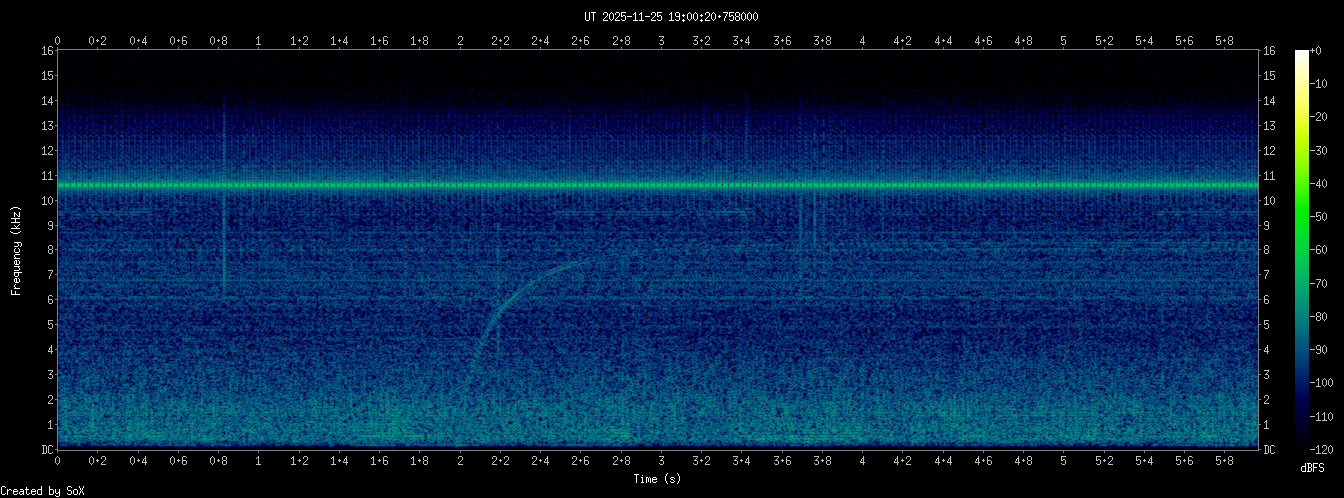
Task: Click the 'DC' label on the left frequency axis
Action: point(46,450)
